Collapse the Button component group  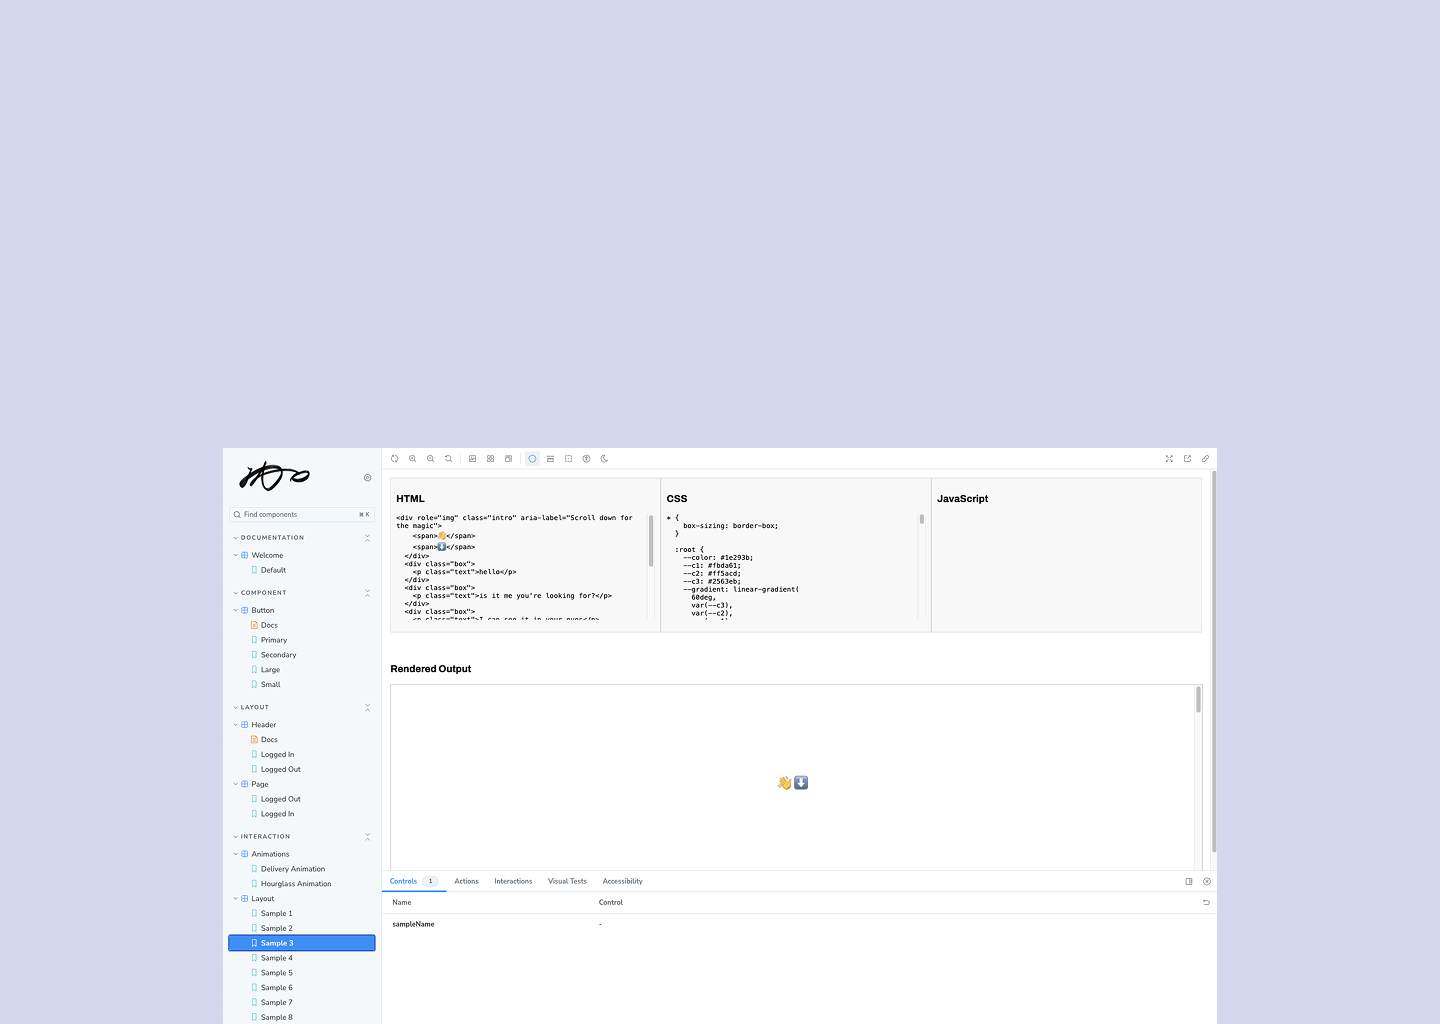[x=236, y=610]
